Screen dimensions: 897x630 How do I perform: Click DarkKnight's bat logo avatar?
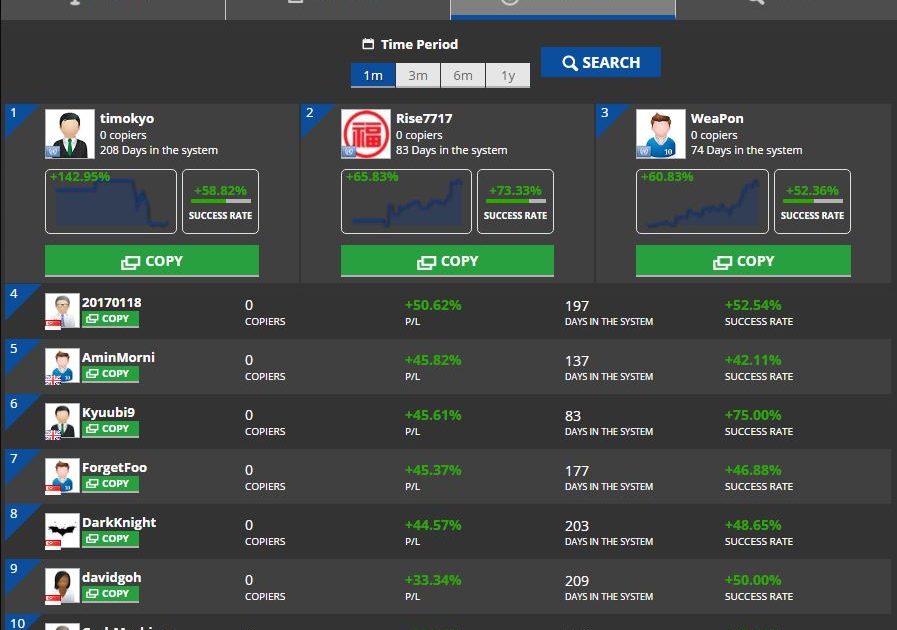click(62, 530)
